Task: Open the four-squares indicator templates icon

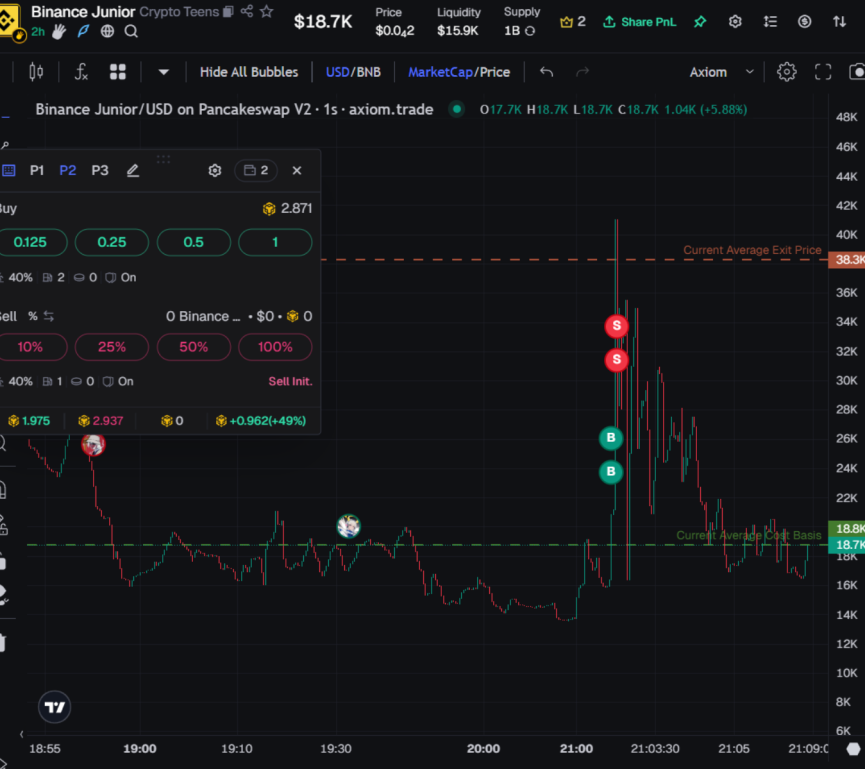Action: (x=118, y=72)
